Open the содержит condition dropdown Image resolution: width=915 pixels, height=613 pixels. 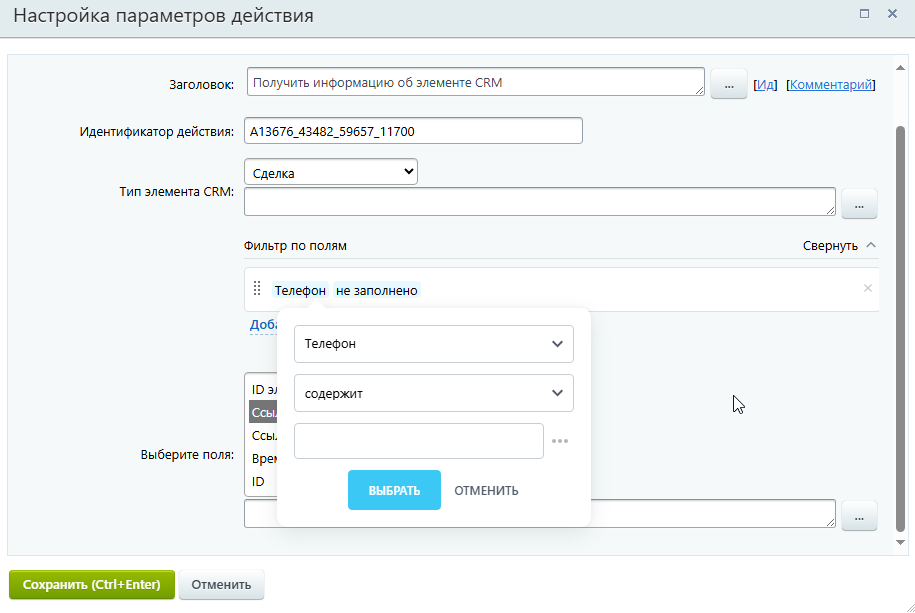click(433, 393)
